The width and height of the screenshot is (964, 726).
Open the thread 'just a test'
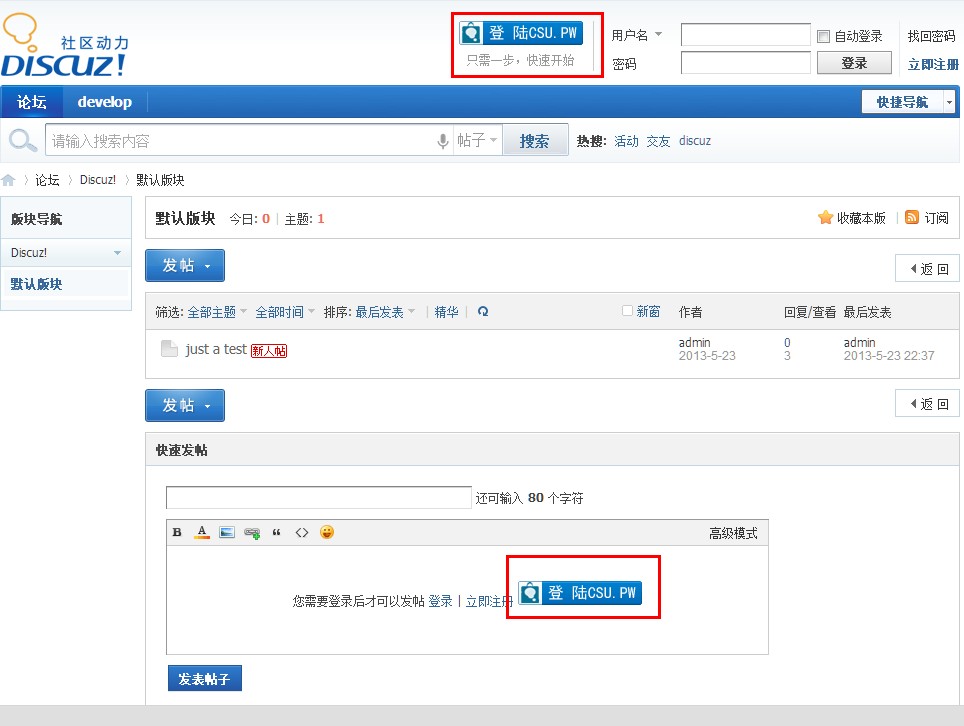pyautogui.click(x=216, y=349)
